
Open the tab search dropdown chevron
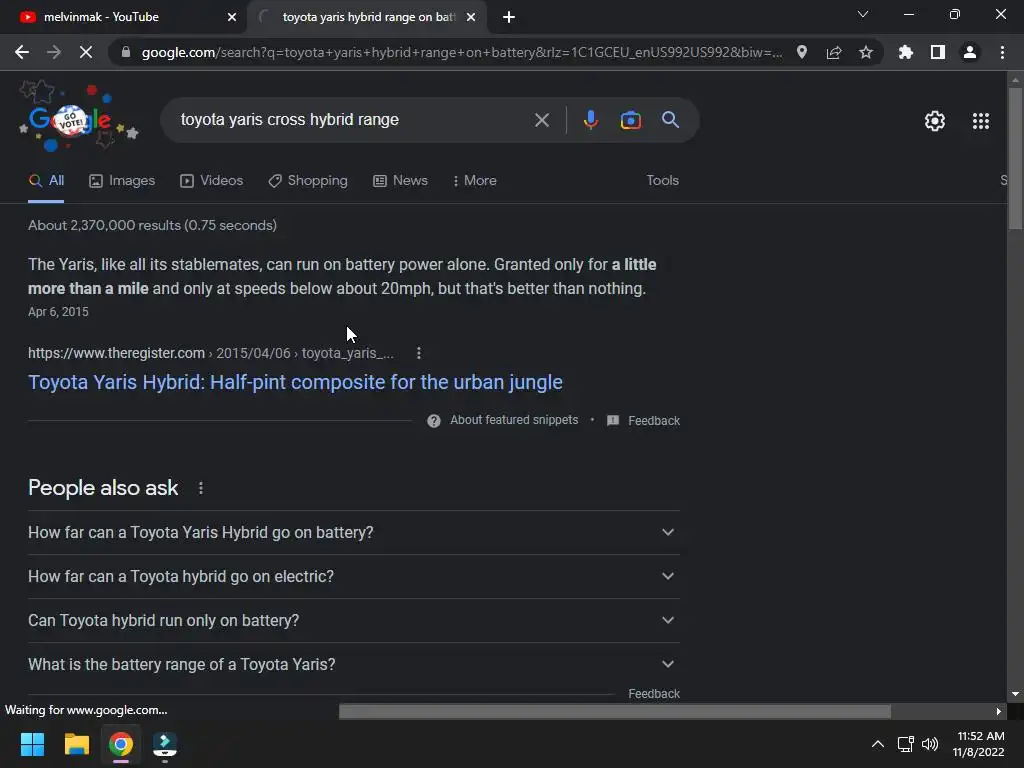863,14
